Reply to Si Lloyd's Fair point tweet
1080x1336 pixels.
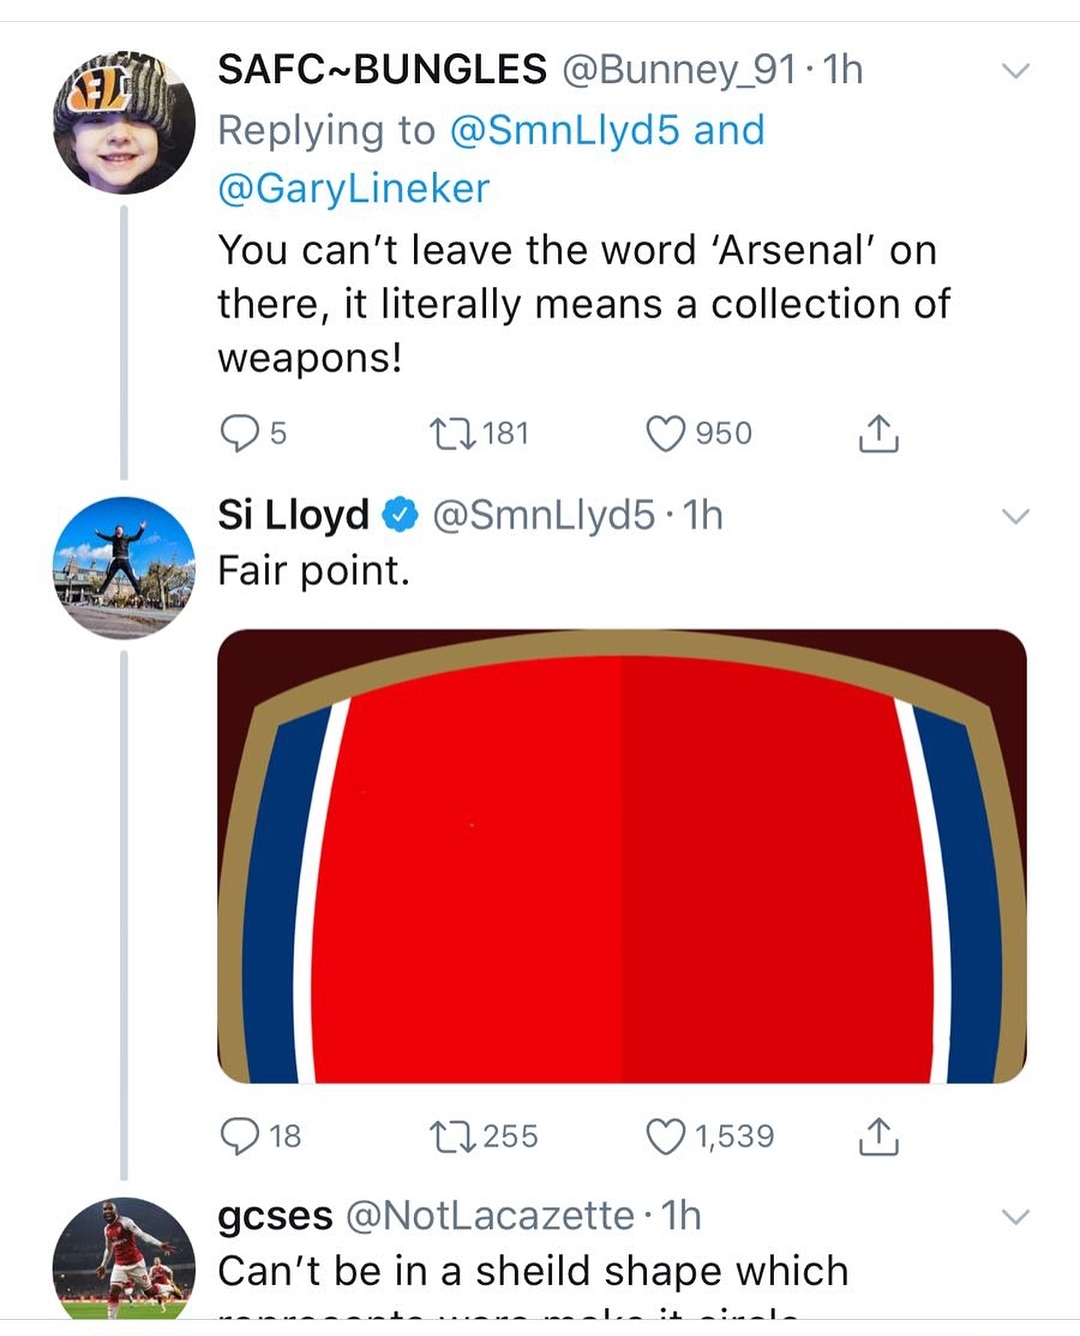pos(240,1136)
